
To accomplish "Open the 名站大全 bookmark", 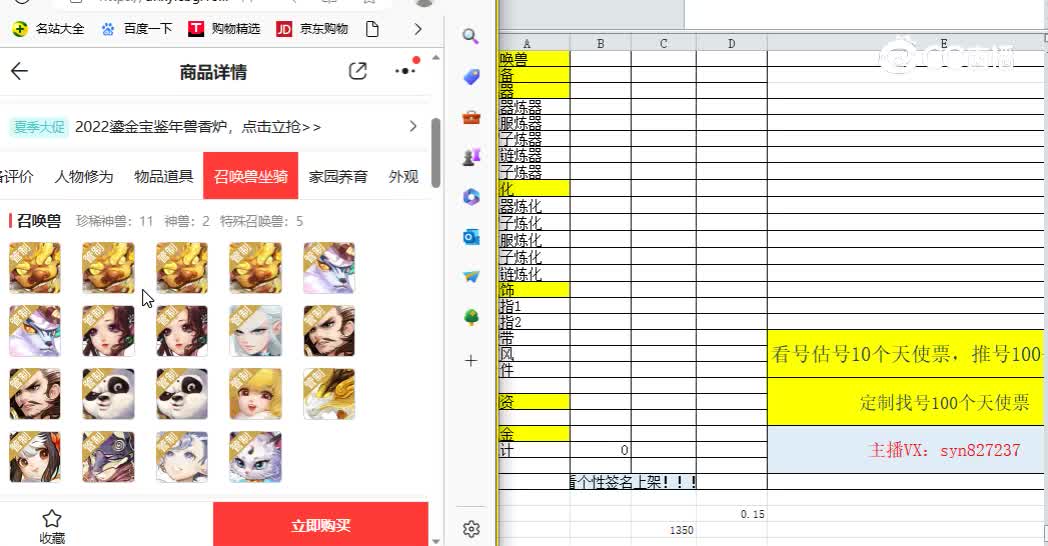I will (48, 29).
